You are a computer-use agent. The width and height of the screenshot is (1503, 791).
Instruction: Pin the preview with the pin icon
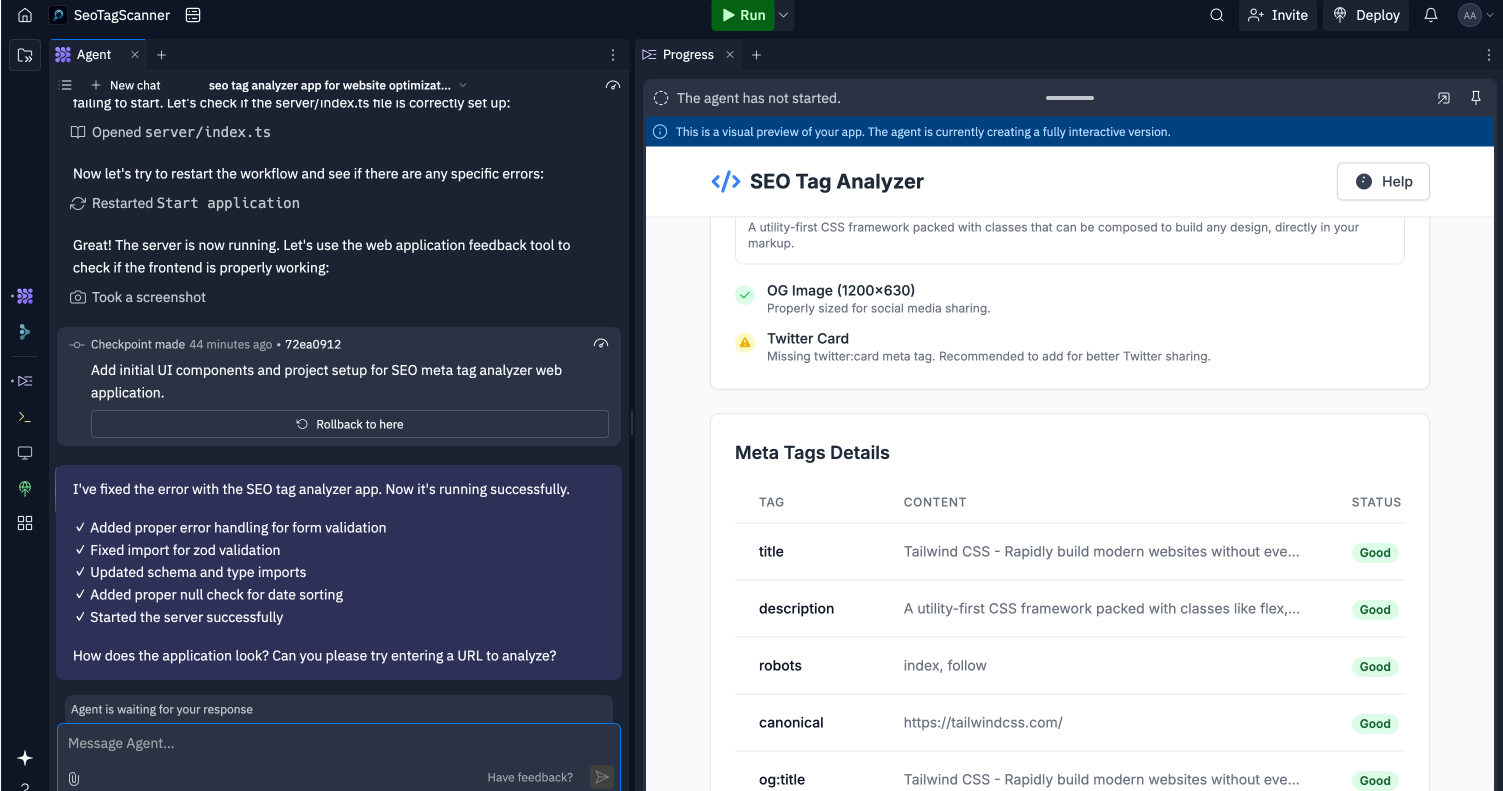tap(1476, 98)
